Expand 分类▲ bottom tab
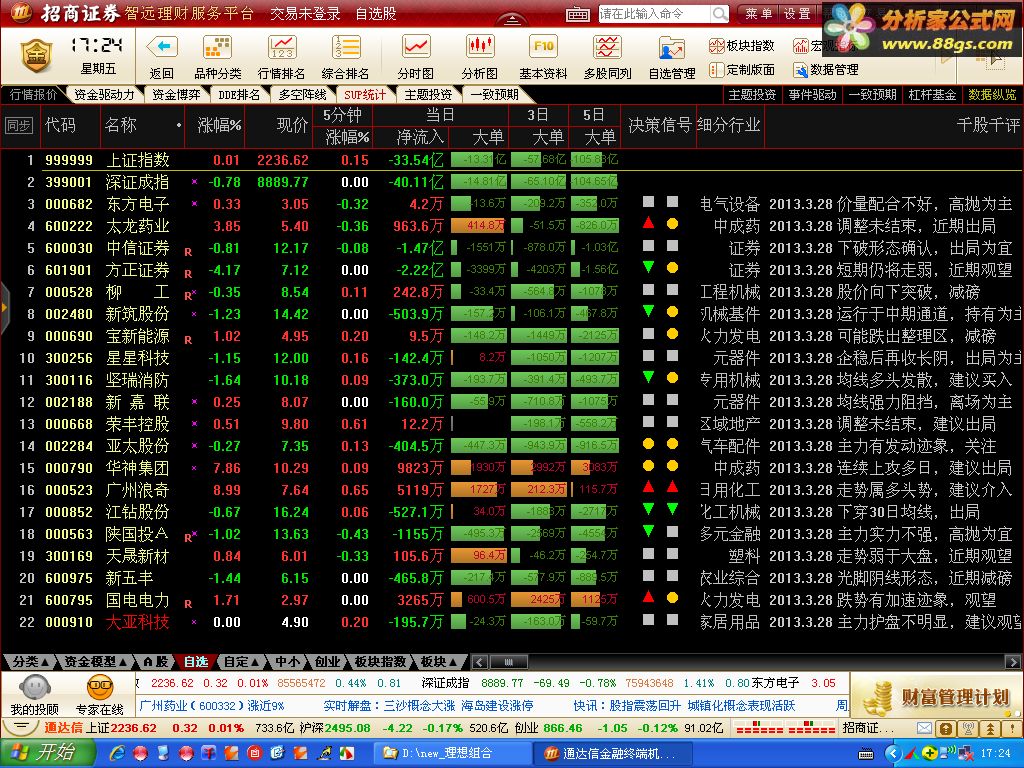 coord(30,662)
